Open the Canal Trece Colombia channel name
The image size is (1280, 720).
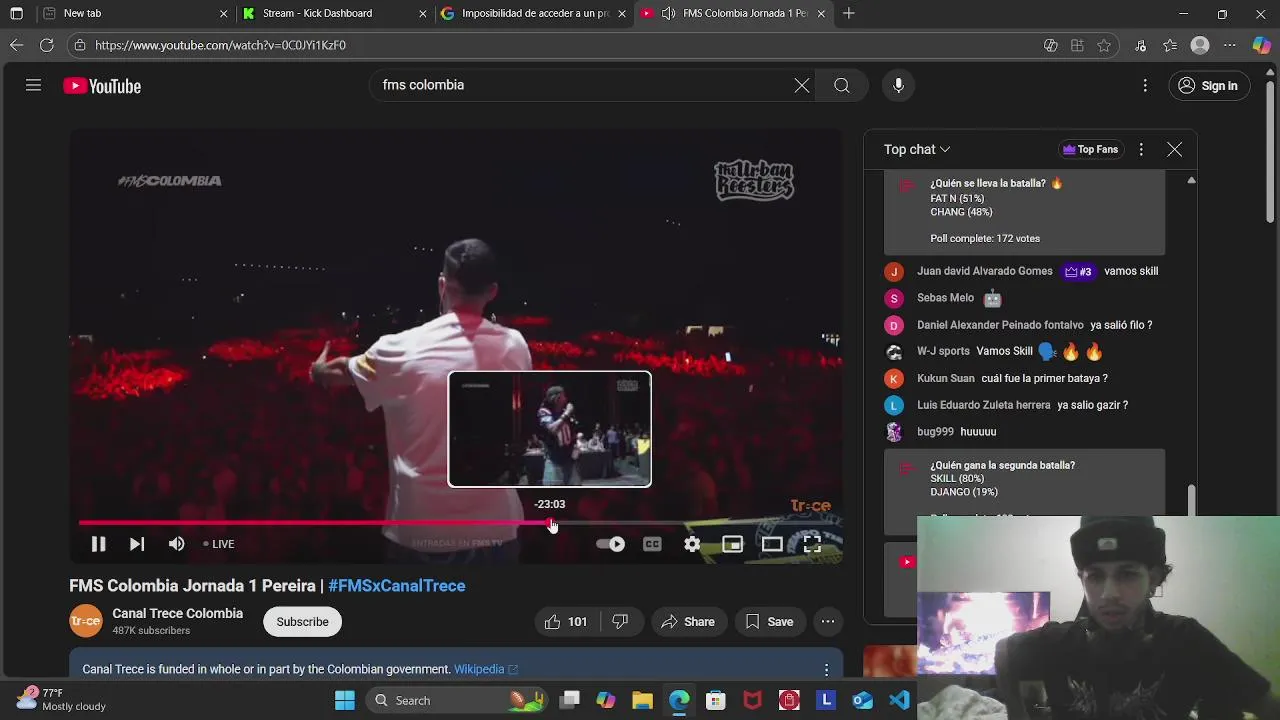[x=177, y=613]
